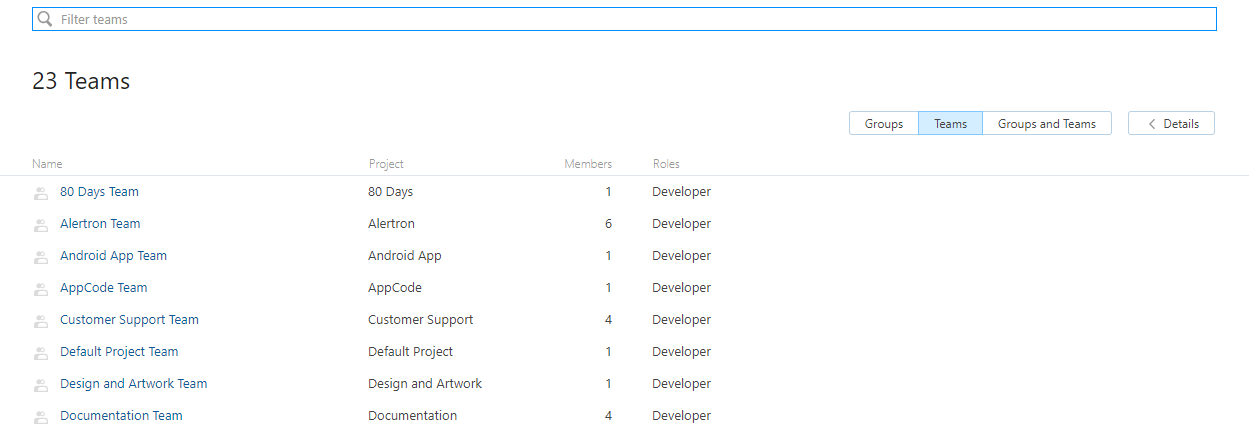Click the Members column header
This screenshot has width=1249, height=430.
pyautogui.click(x=588, y=164)
